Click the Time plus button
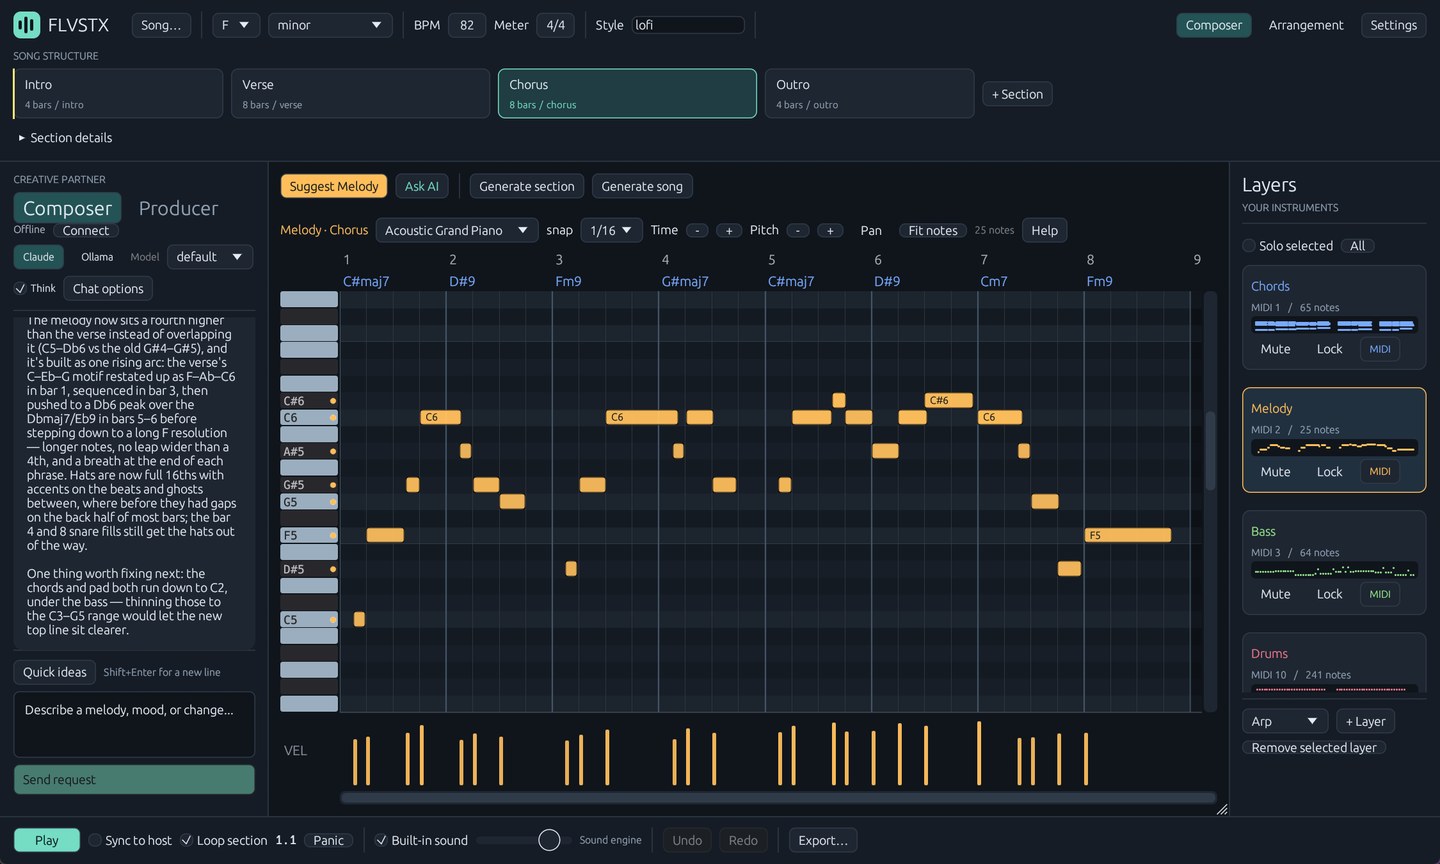This screenshot has height=864, width=1440. (x=729, y=231)
